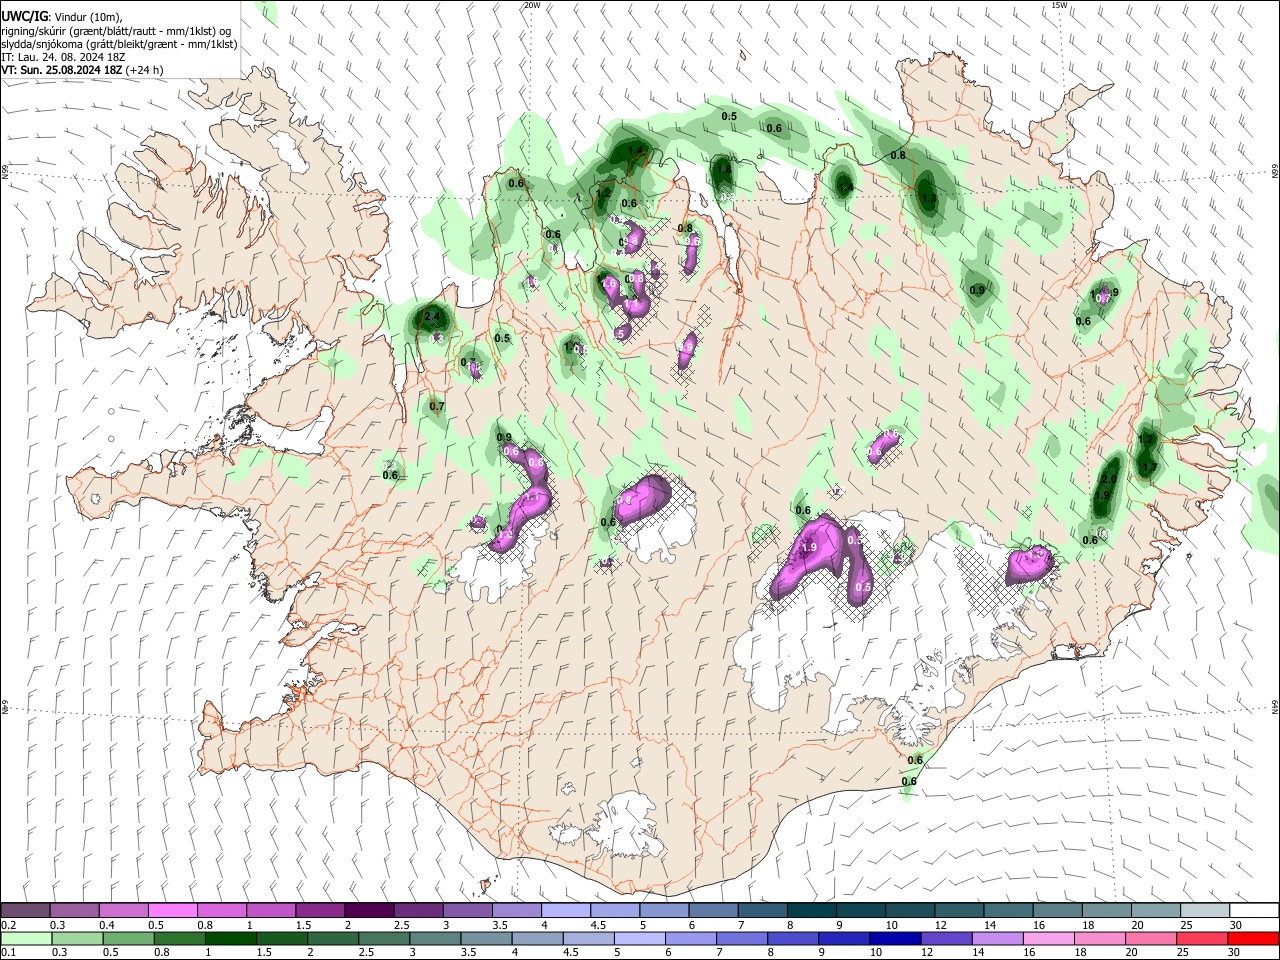Screen dimensions: 1280x960
Task: Click the '1.3' rainfall value in the northeast
Action: click(x=929, y=199)
